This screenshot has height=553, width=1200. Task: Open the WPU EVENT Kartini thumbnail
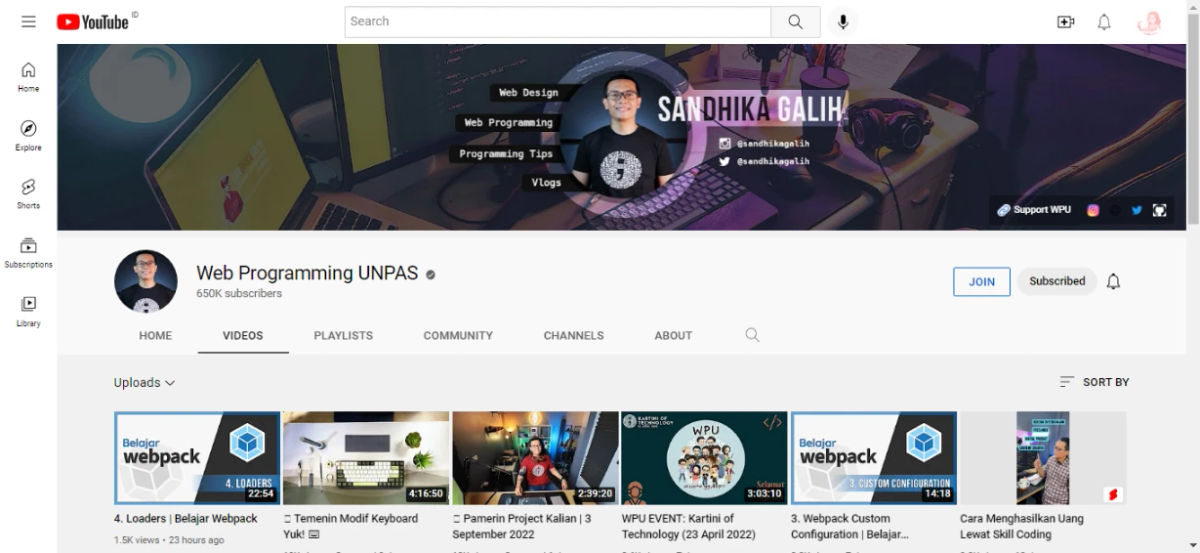[x=704, y=458]
